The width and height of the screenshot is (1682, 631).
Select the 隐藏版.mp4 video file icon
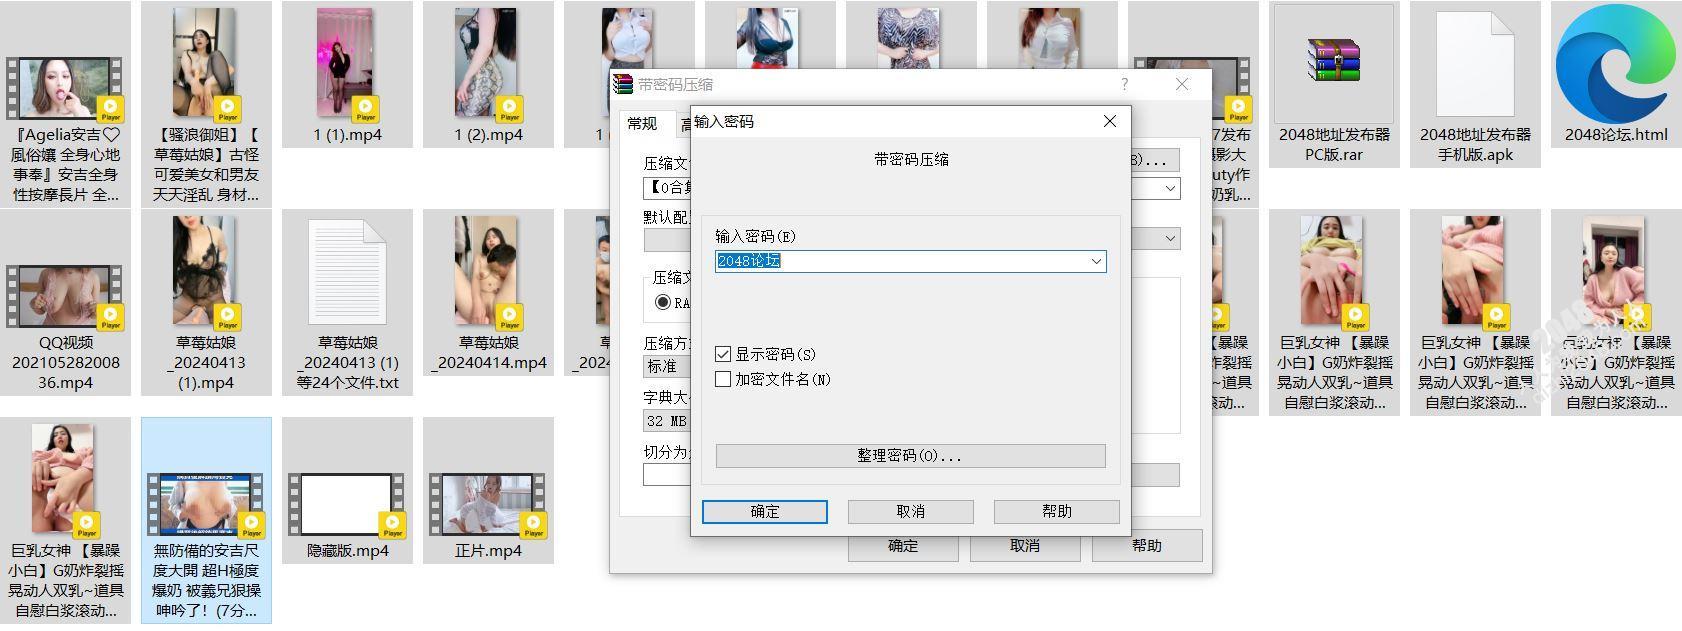point(347,505)
